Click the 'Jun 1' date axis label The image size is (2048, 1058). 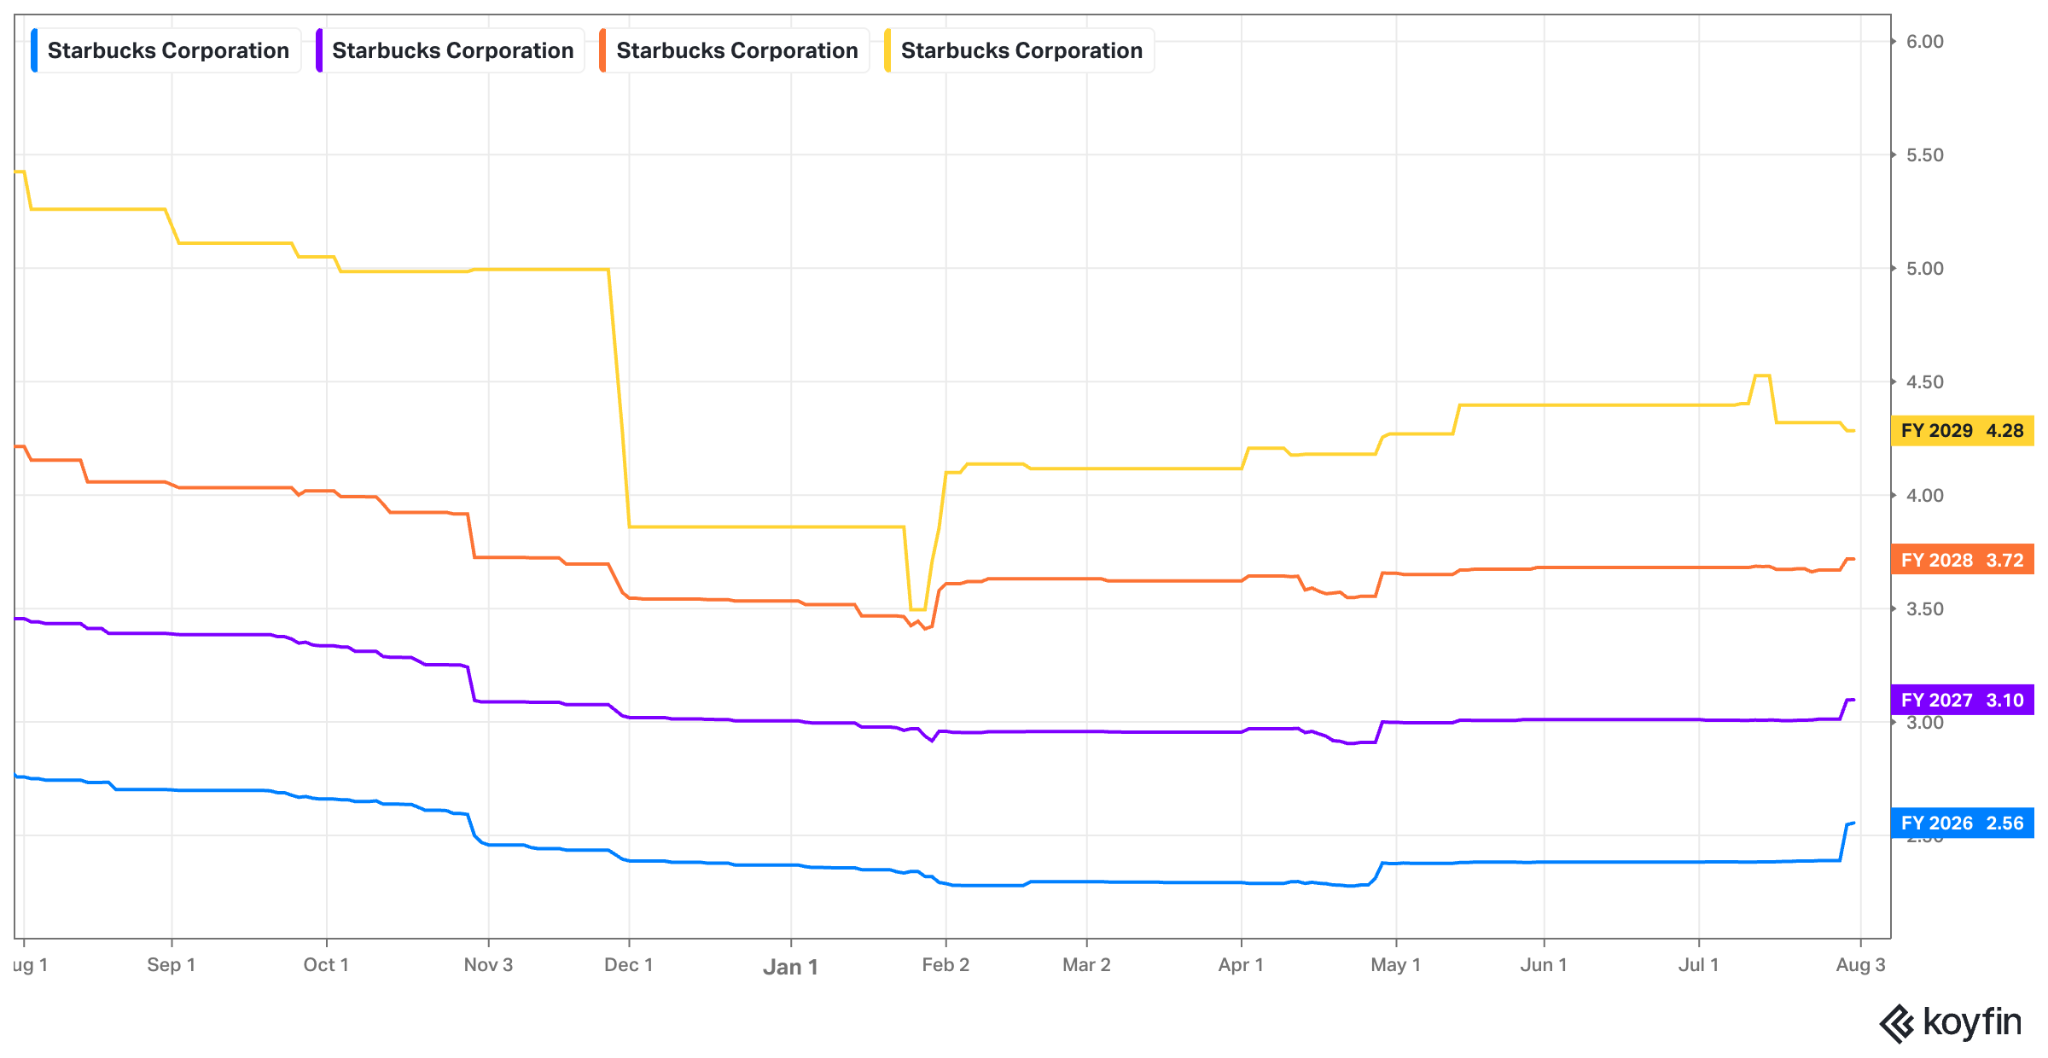tap(1544, 965)
